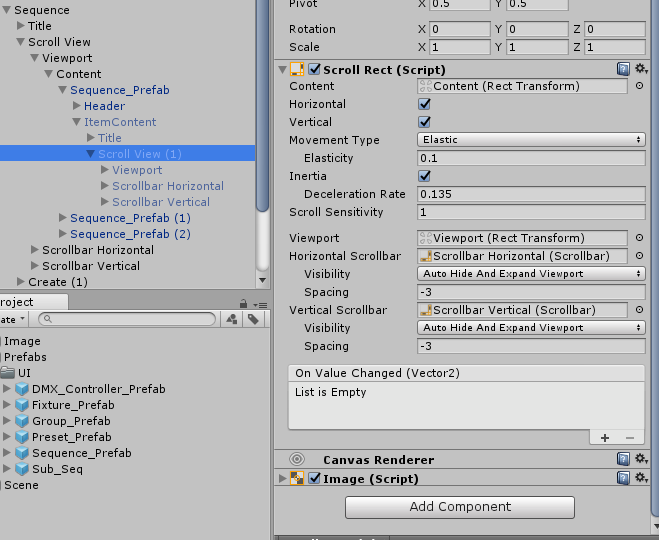Open Horizontal Scrollbar Visibility dropdown
Image resolution: width=659 pixels, height=540 pixels.
(x=531, y=274)
